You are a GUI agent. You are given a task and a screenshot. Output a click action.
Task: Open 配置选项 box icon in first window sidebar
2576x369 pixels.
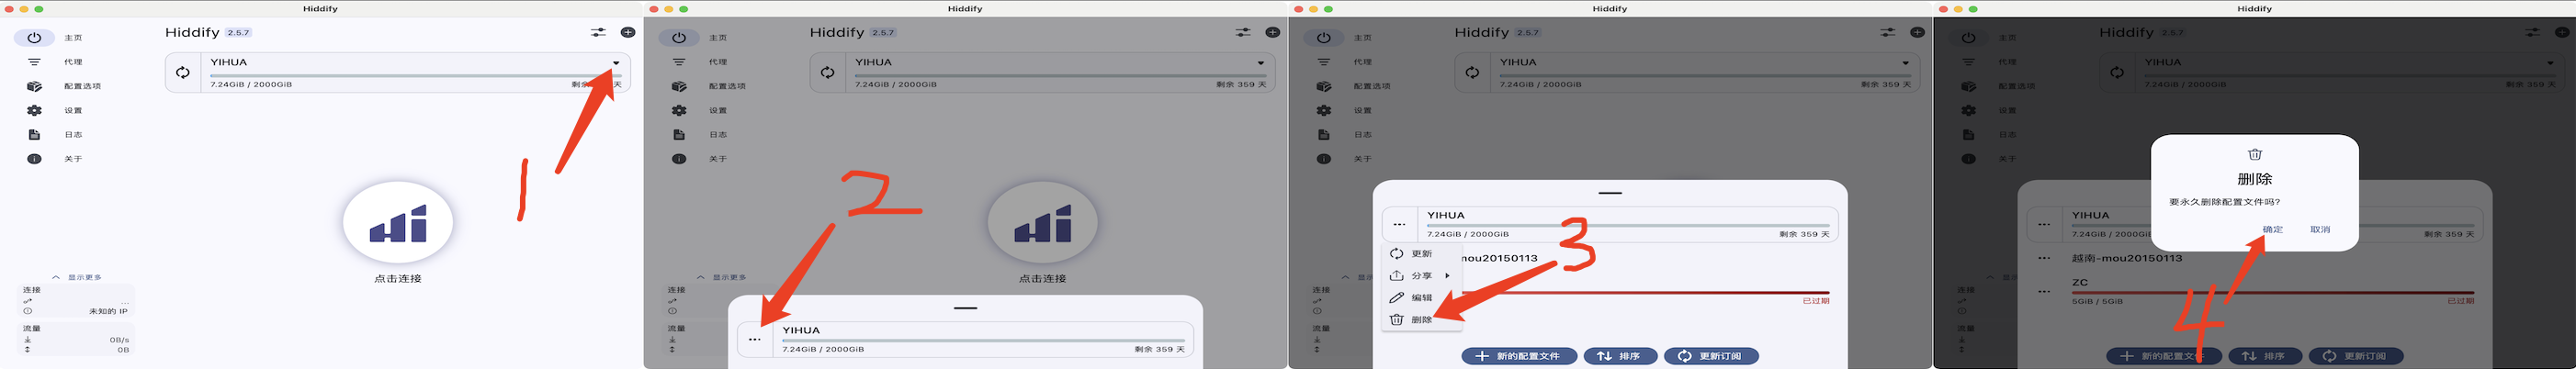point(34,86)
